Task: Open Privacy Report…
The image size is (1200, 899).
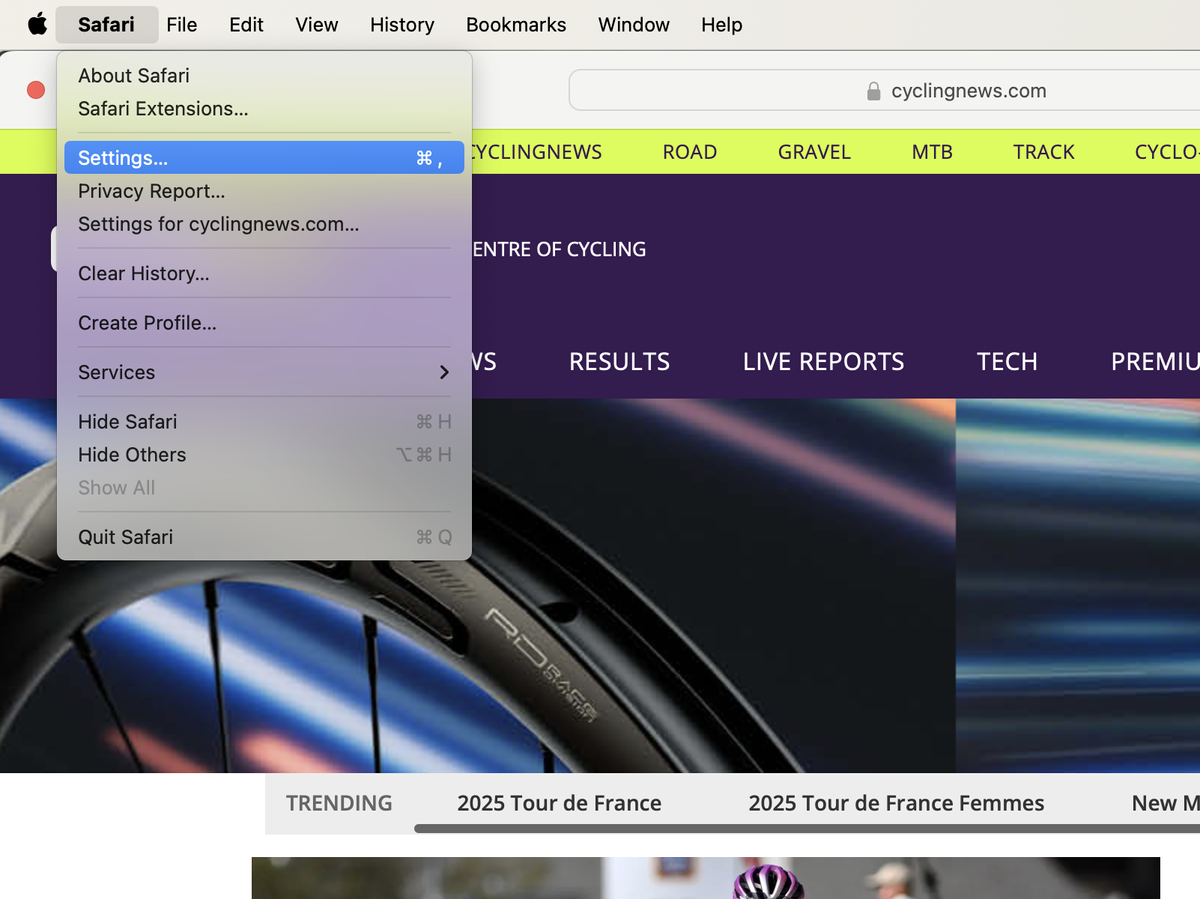Action: [x=264, y=191]
